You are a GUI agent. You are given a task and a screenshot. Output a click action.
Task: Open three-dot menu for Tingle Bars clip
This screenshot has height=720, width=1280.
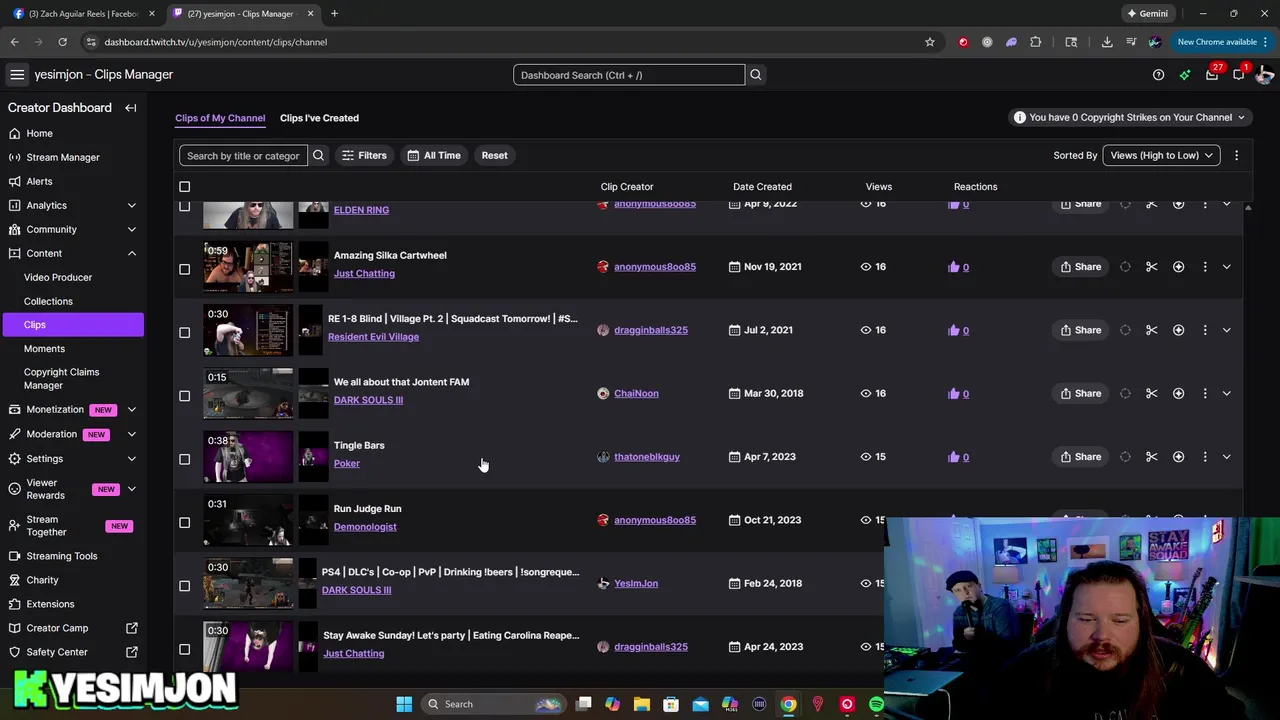(x=1205, y=457)
